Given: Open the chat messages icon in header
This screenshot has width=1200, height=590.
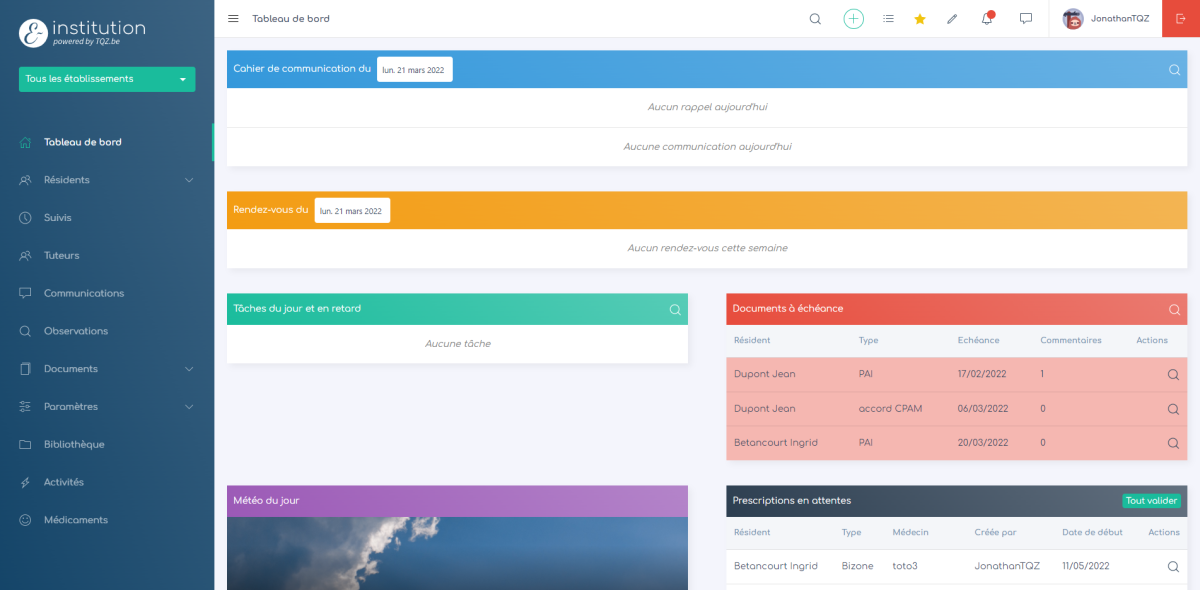Looking at the screenshot, I should click(x=1025, y=19).
